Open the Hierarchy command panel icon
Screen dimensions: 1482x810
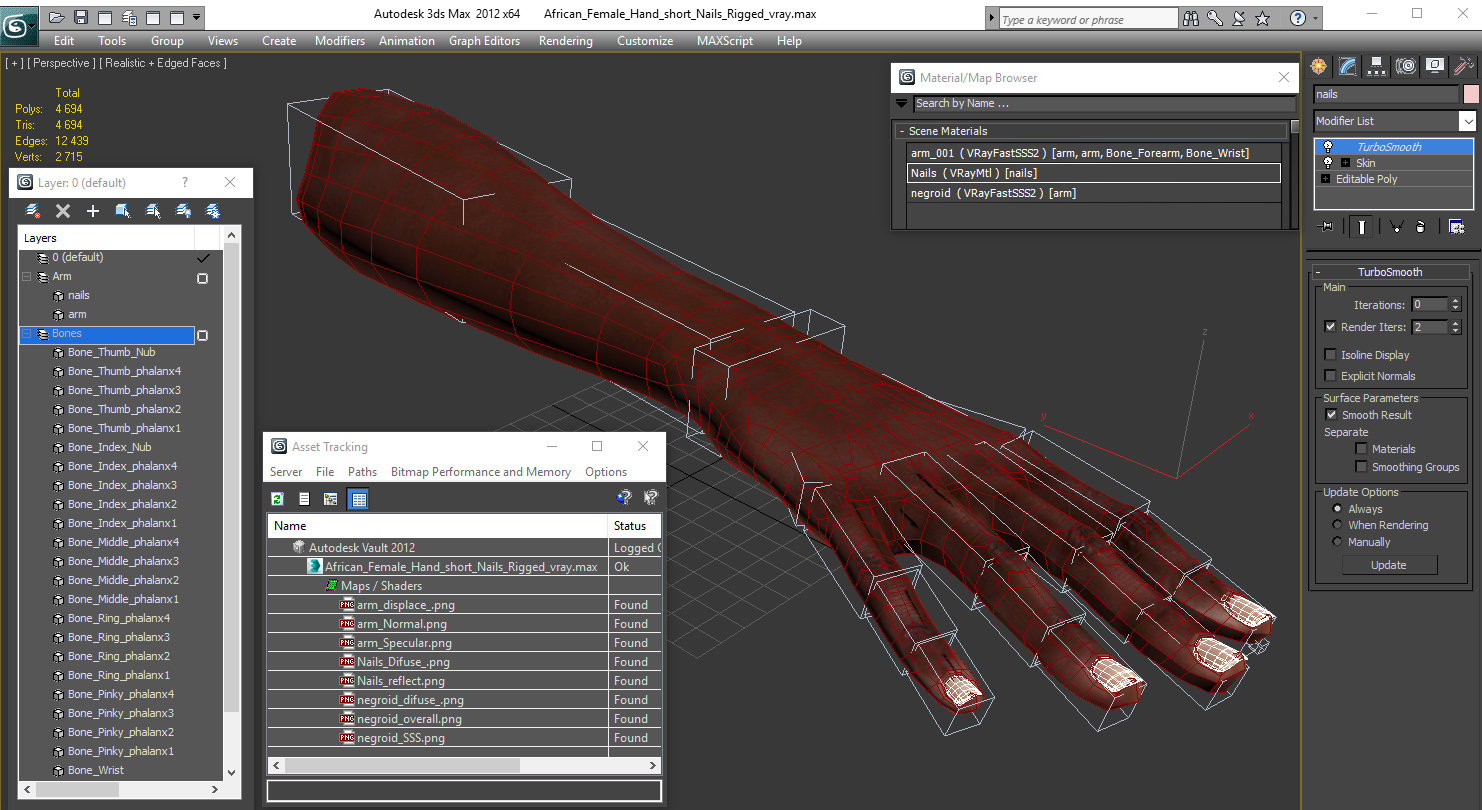[1377, 66]
